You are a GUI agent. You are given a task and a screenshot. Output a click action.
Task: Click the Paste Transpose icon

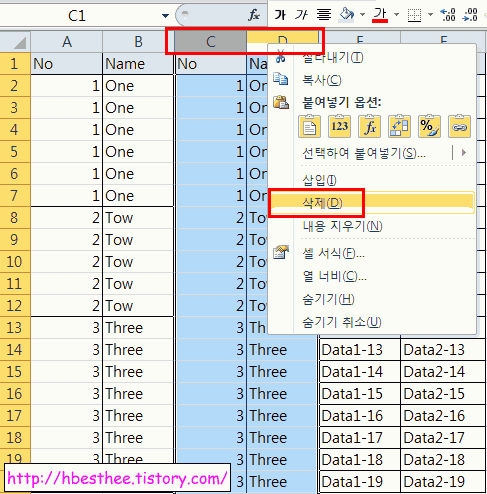(399, 126)
